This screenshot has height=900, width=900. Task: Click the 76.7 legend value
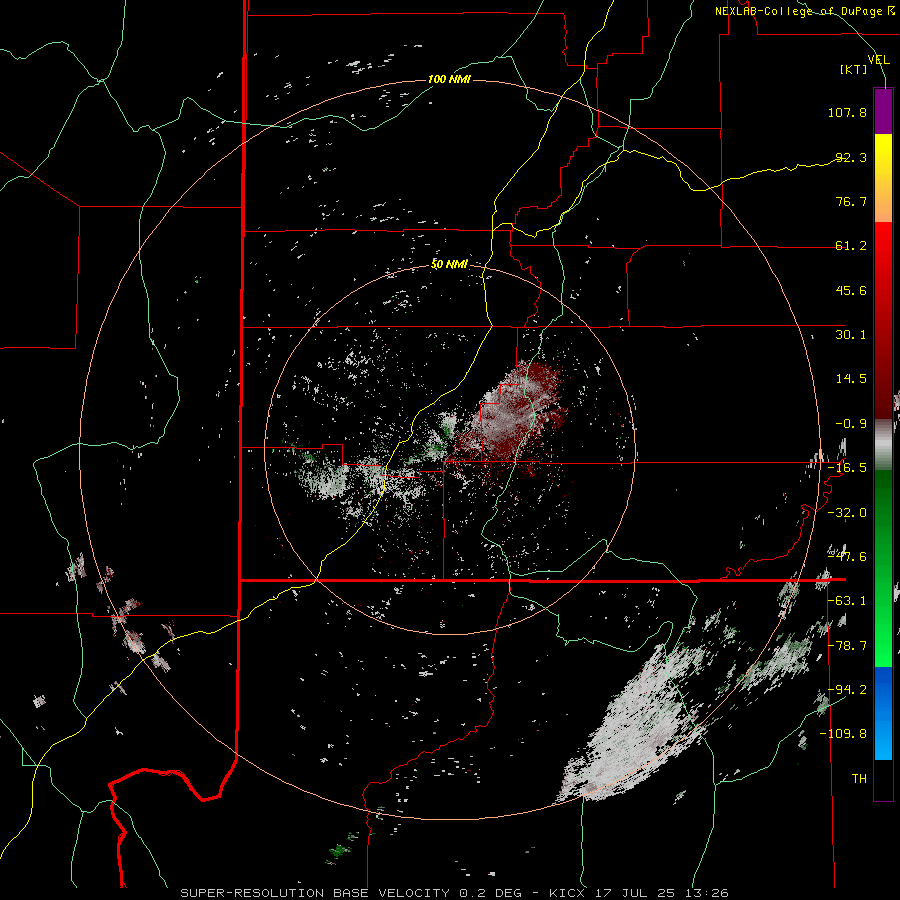(851, 201)
